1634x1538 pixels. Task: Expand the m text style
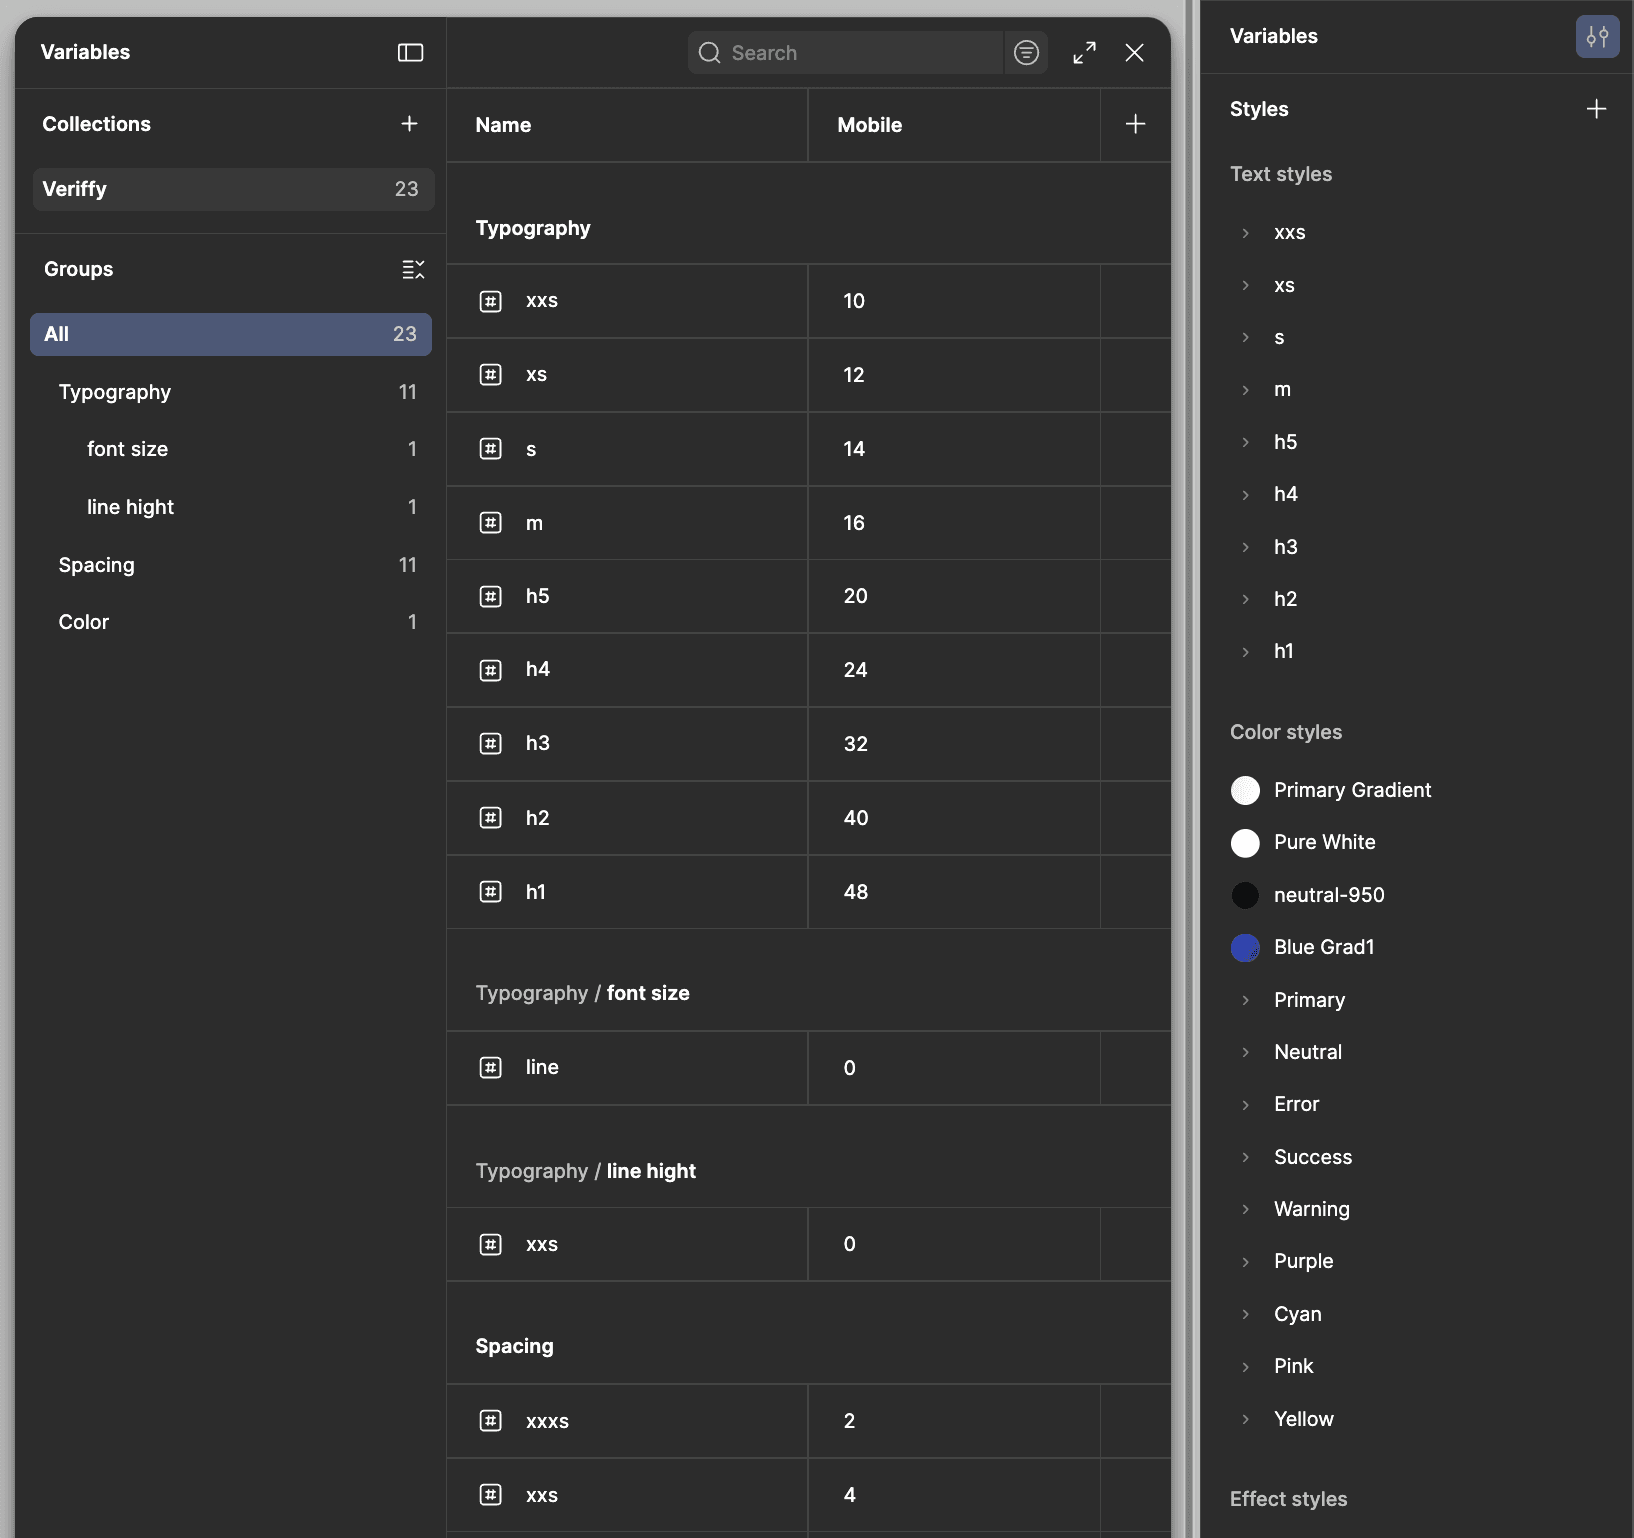point(1245,390)
